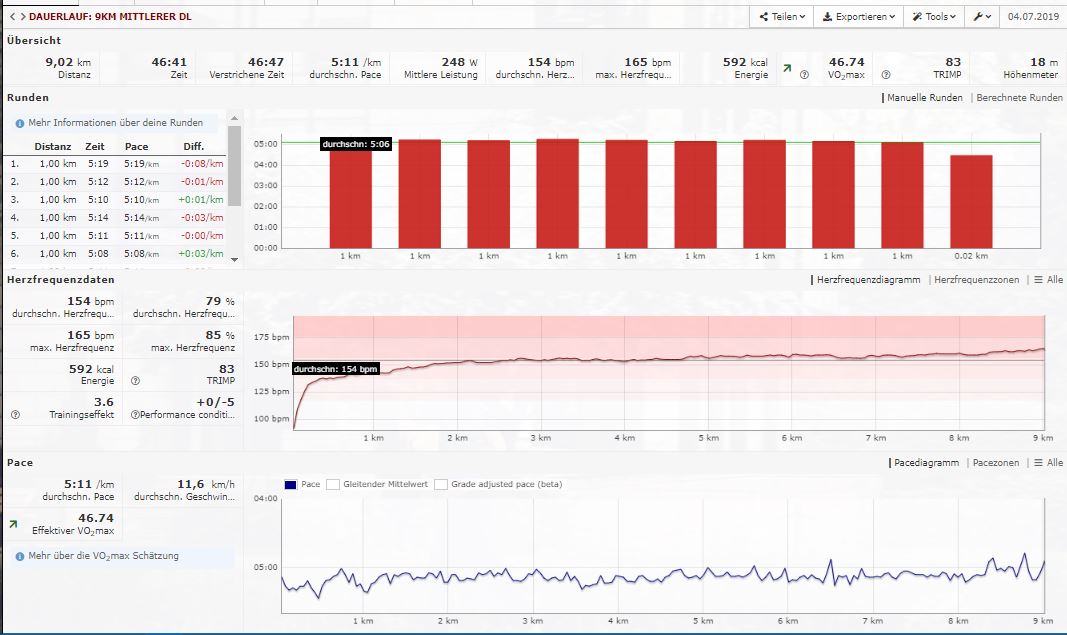
Task: Open the Teilen dropdown
Action: point(781,17)
